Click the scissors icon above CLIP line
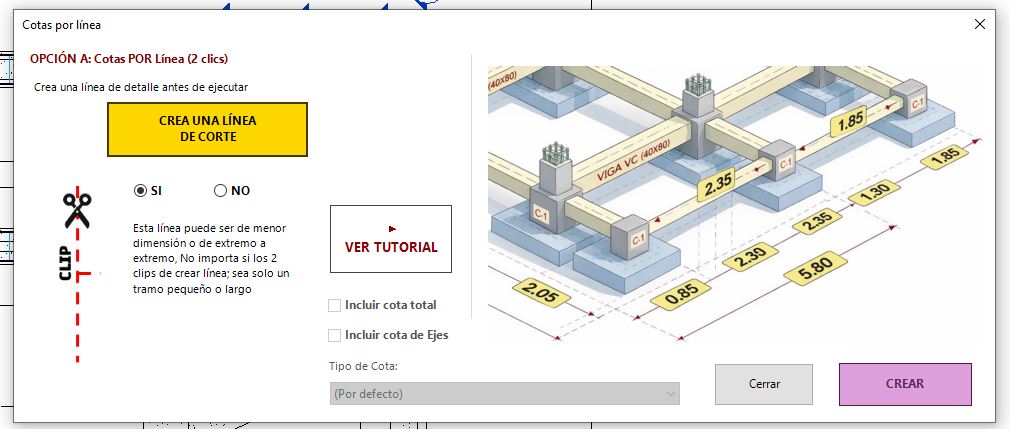The width and height of the screenshot is (1010, 429). pos(77,211)
